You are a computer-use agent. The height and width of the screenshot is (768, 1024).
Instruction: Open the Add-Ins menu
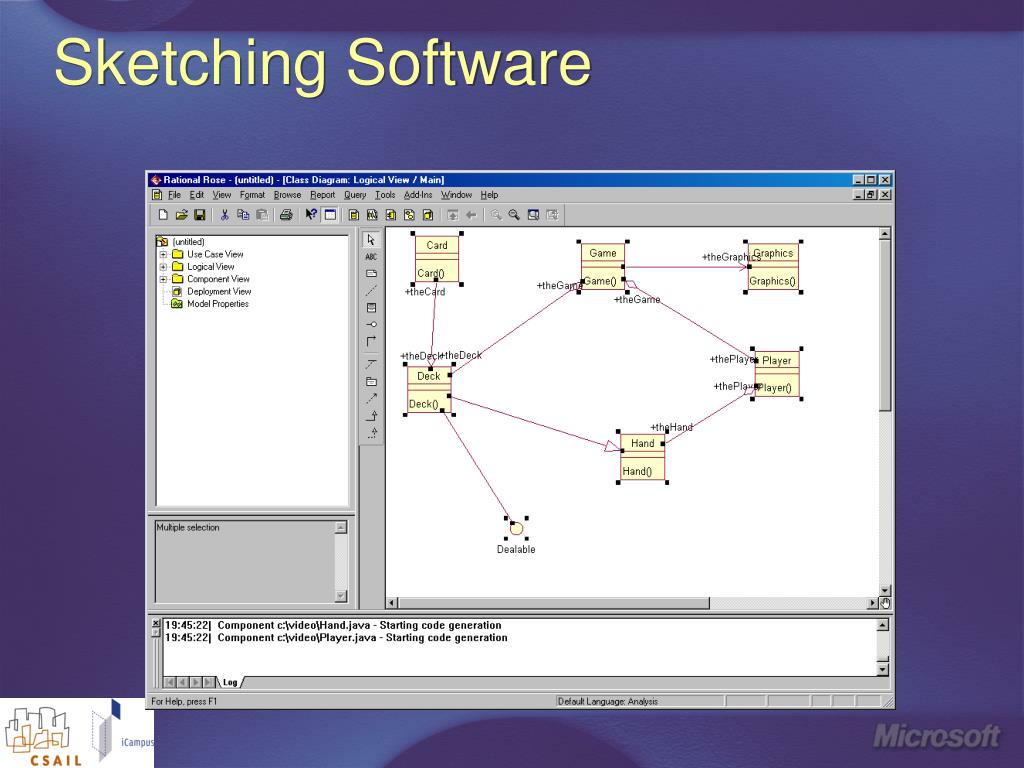pyautogui.click(x=418, y=195)
